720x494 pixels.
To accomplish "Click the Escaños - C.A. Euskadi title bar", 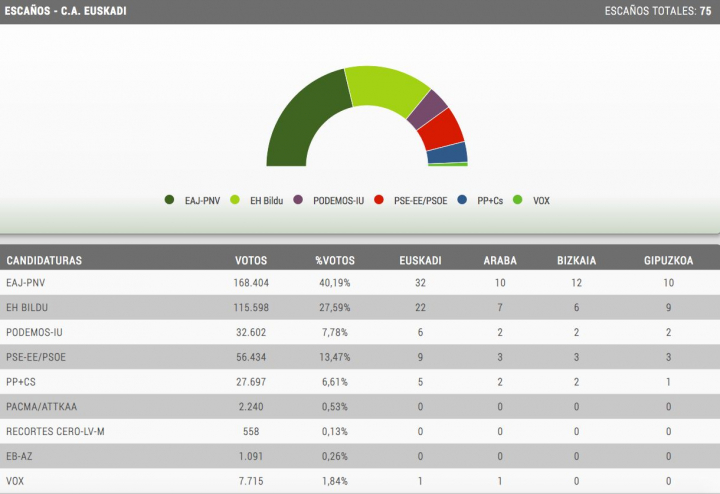I will pyautogui.click(x=66, y=11).
